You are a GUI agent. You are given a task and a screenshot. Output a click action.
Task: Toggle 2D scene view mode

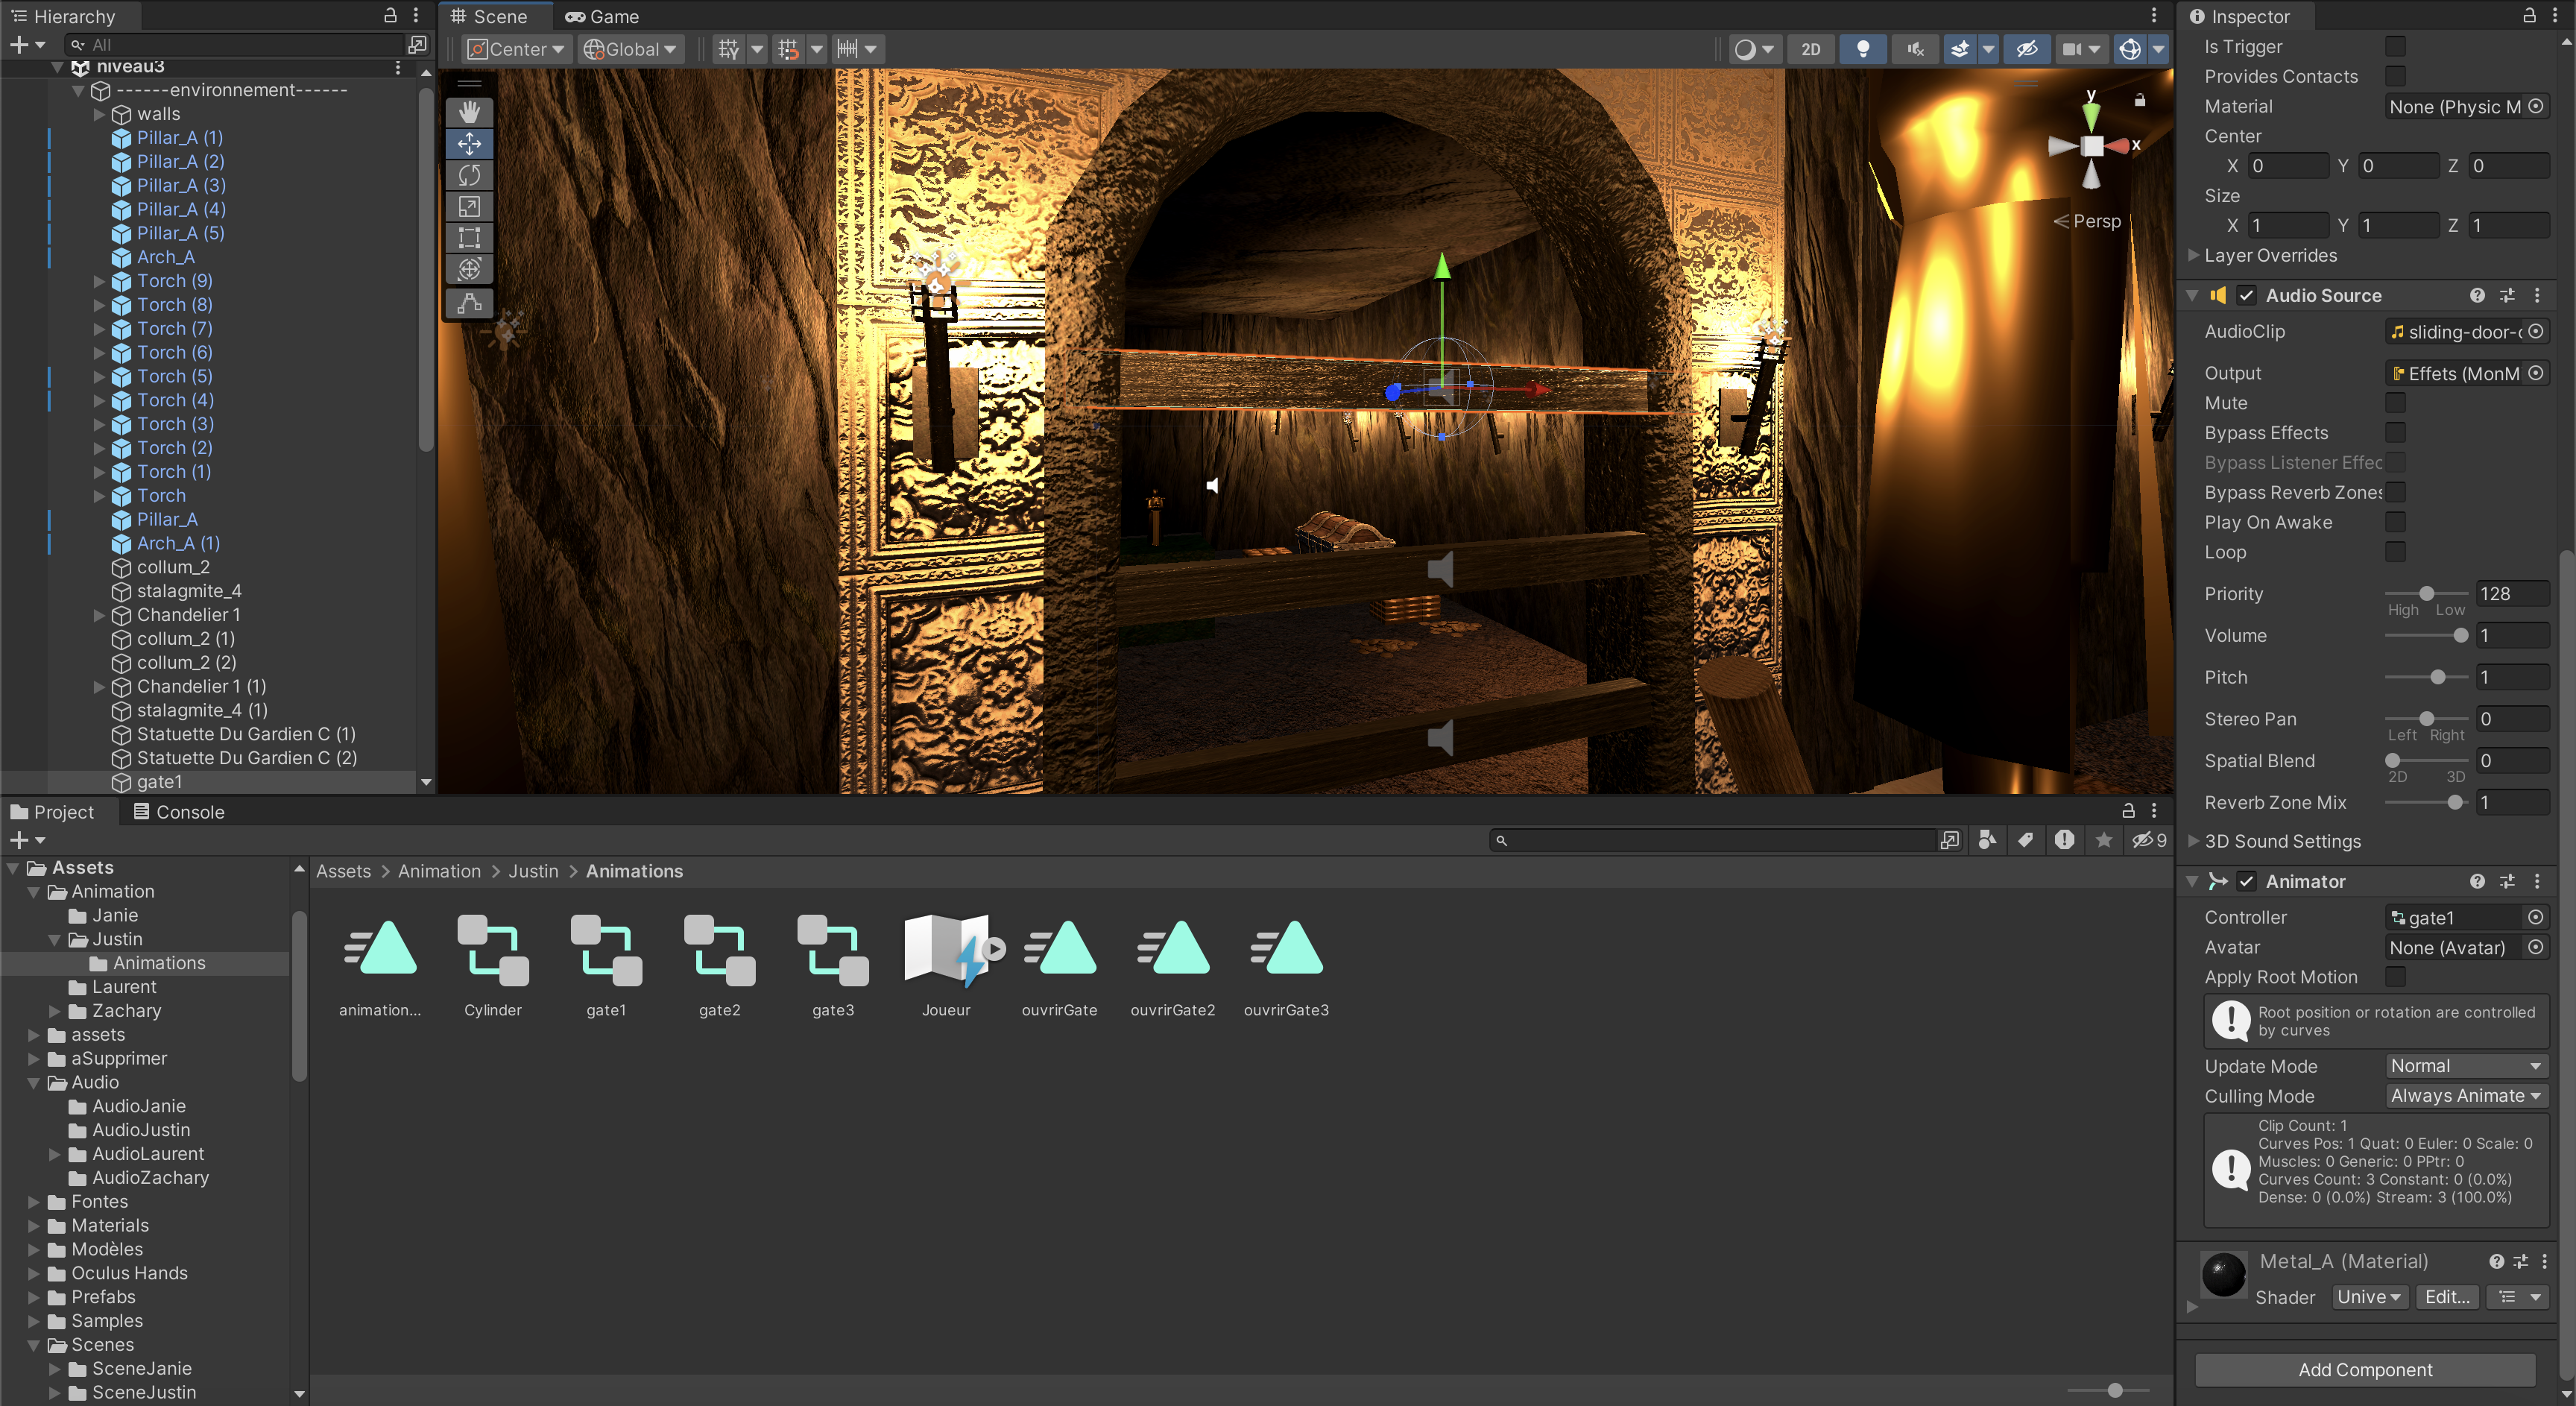[1810, 49]
